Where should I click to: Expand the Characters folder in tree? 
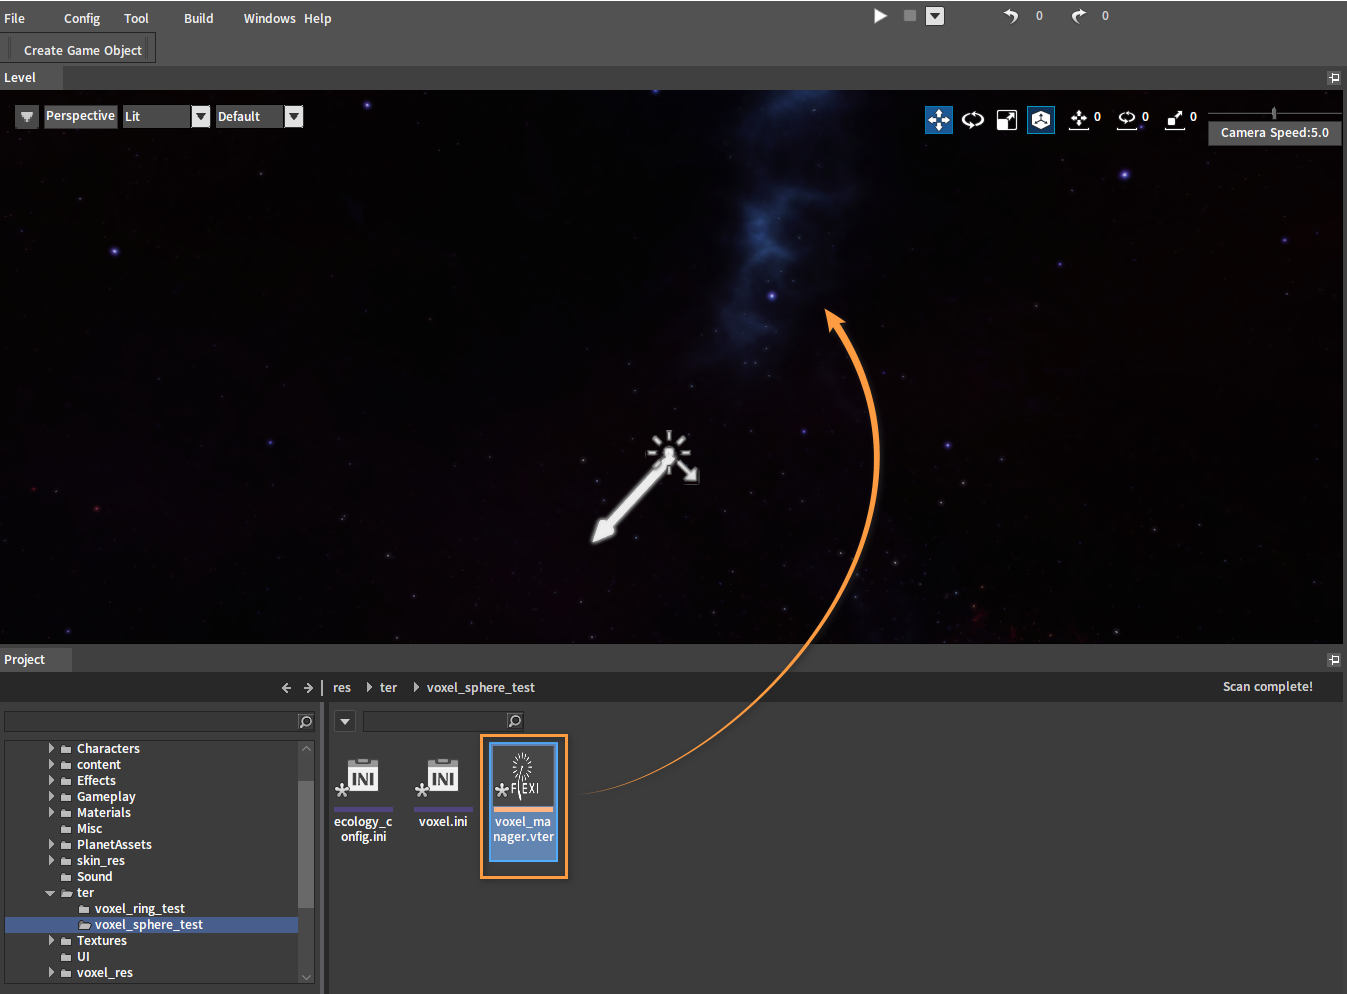coord(51,748)
